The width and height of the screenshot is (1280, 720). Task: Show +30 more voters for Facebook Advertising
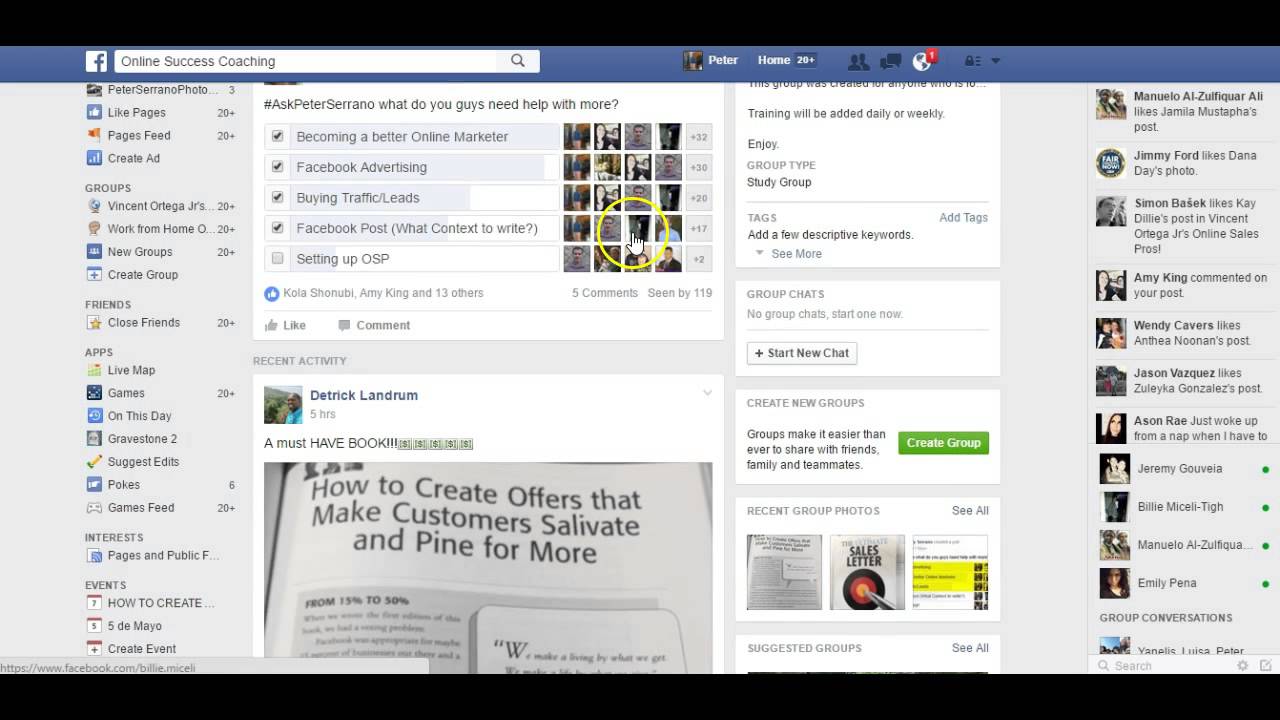tap(698, 167)
